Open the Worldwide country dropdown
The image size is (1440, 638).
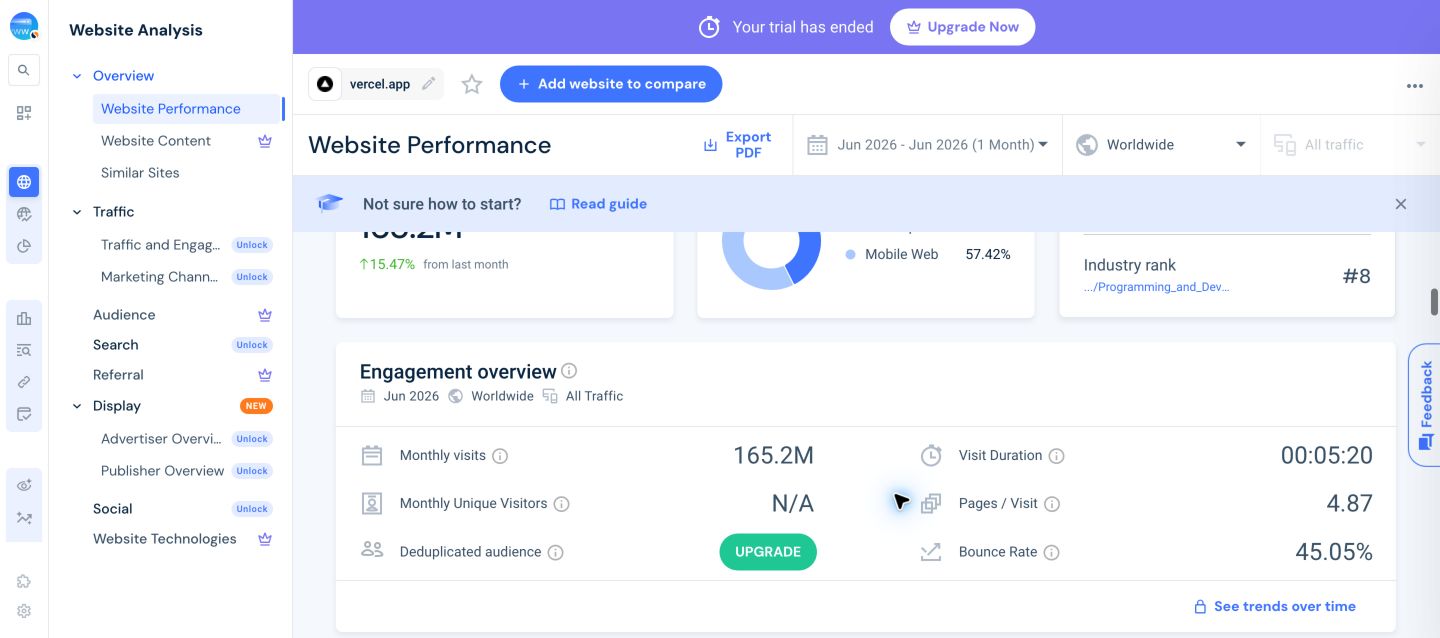click(1161, 145)
